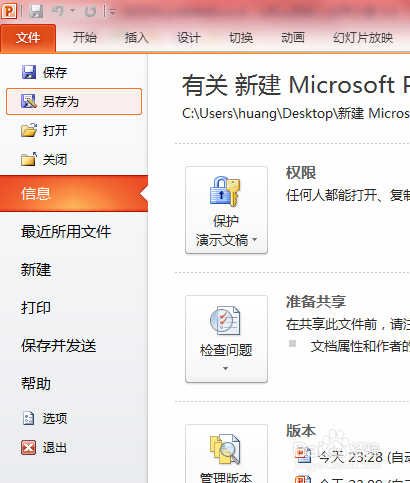Open the customize quick access toolbar dropdown
Screen dimensions: 410x483
(113, 13)
